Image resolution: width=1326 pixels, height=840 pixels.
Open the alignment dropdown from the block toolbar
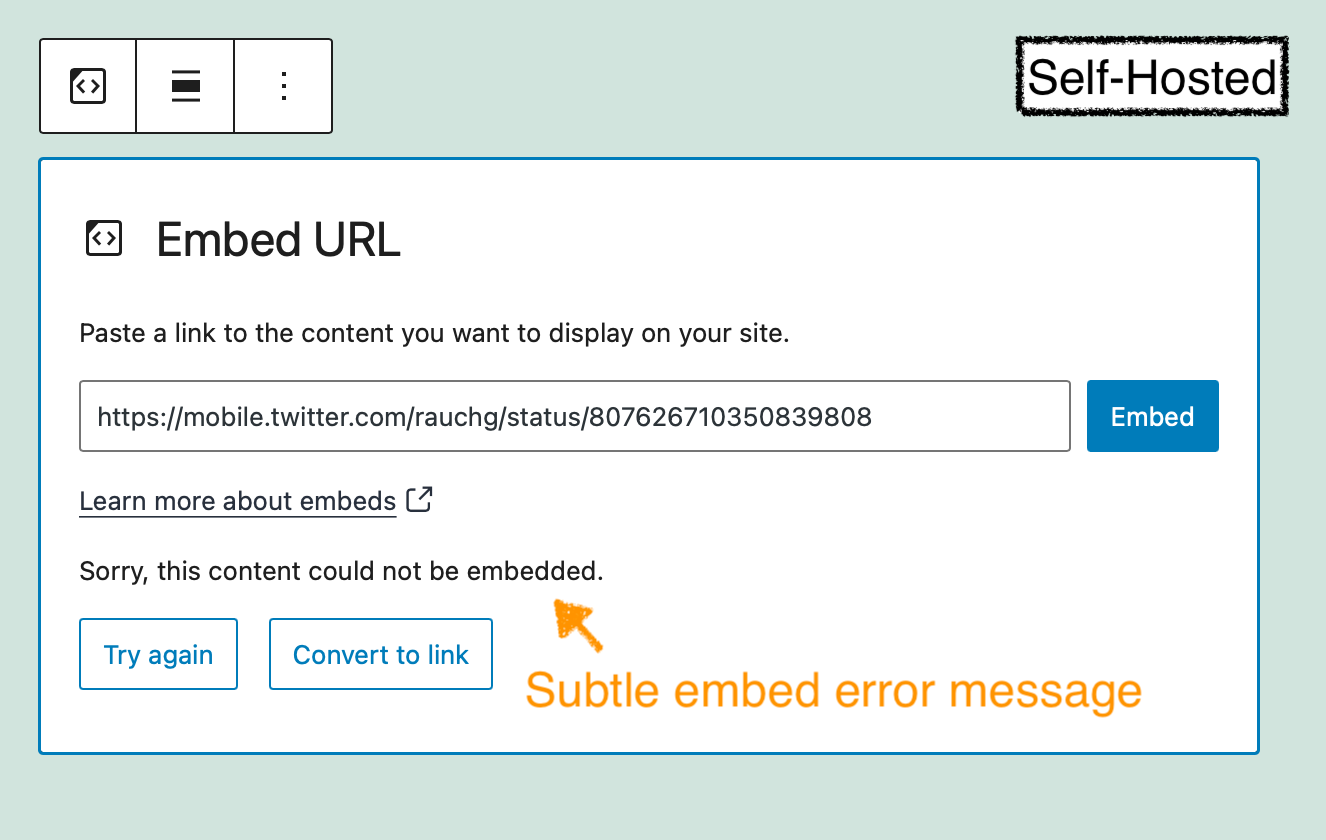tap(185, 86)
